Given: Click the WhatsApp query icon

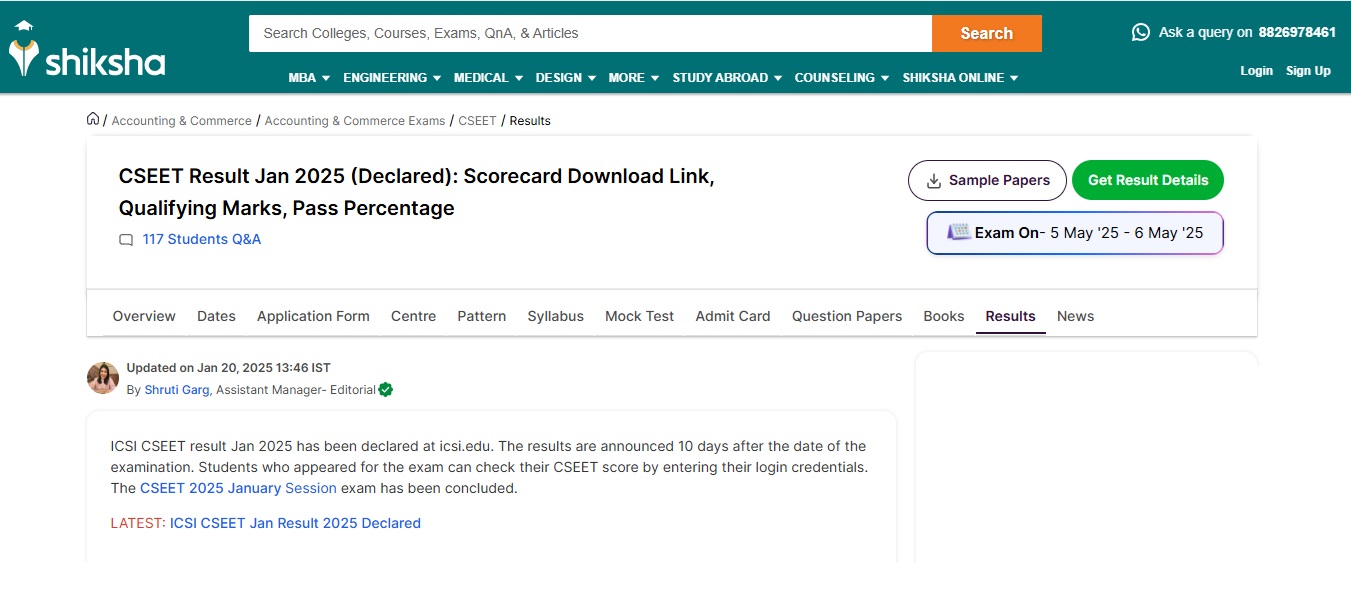Looking at the screenshot, I should (x=1140, y=32).
